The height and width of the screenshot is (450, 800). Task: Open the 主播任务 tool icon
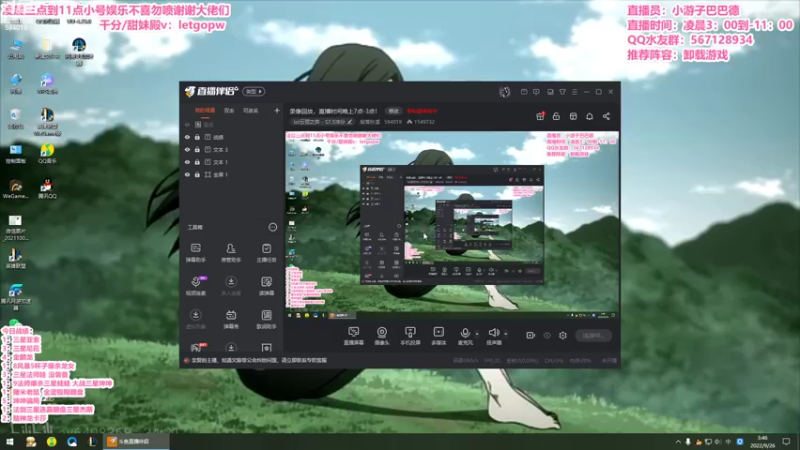tap(266, 253)
